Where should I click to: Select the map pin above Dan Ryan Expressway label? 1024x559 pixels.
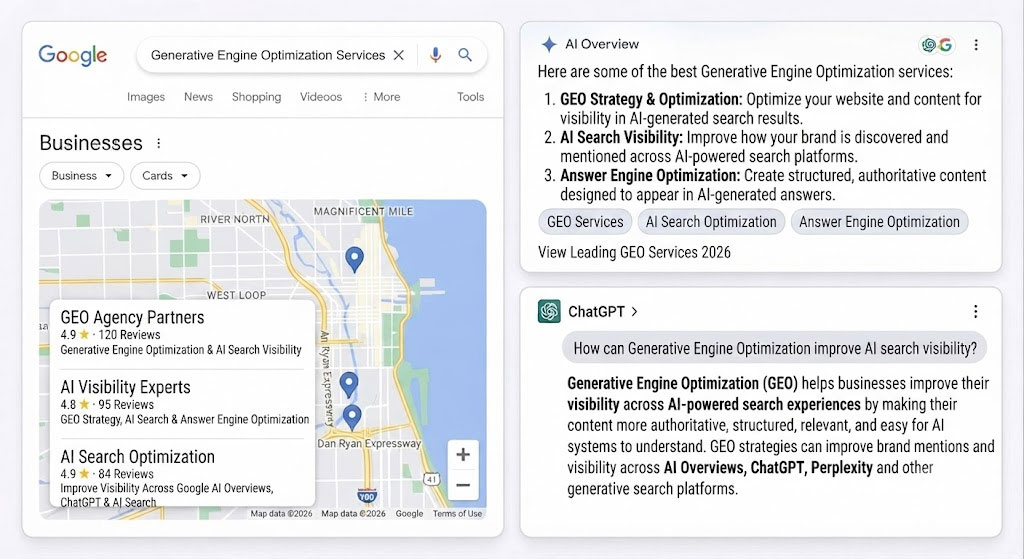352,417
